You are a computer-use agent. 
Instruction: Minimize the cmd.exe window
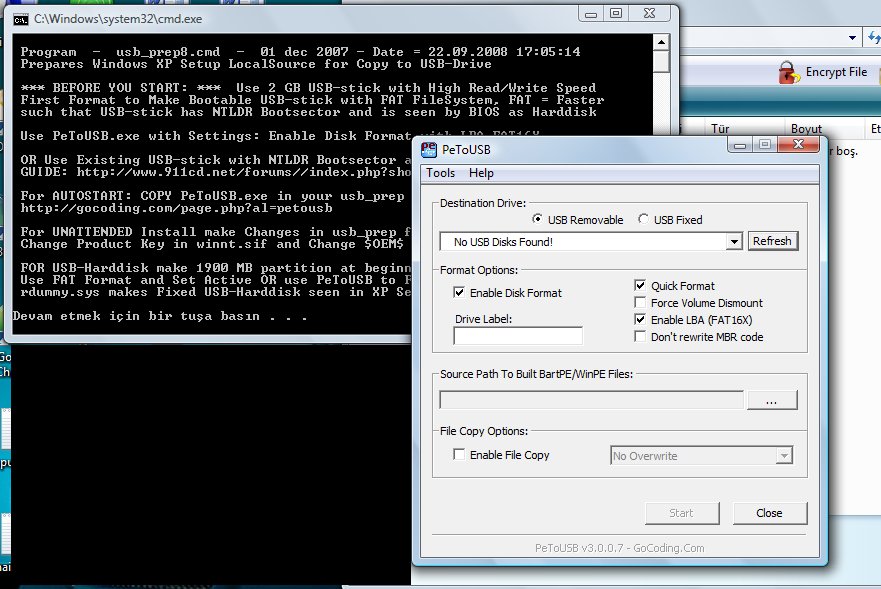[591, 13]
